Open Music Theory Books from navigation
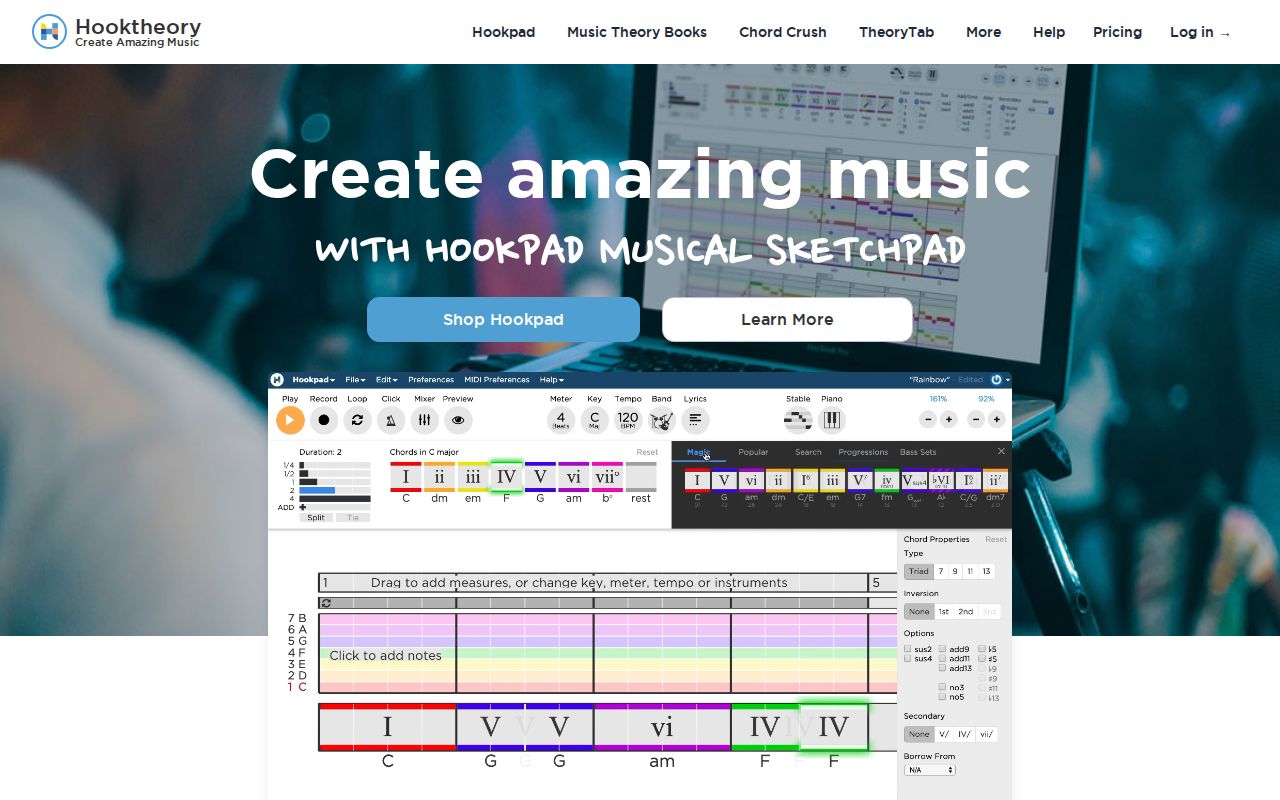 point(637,32)
